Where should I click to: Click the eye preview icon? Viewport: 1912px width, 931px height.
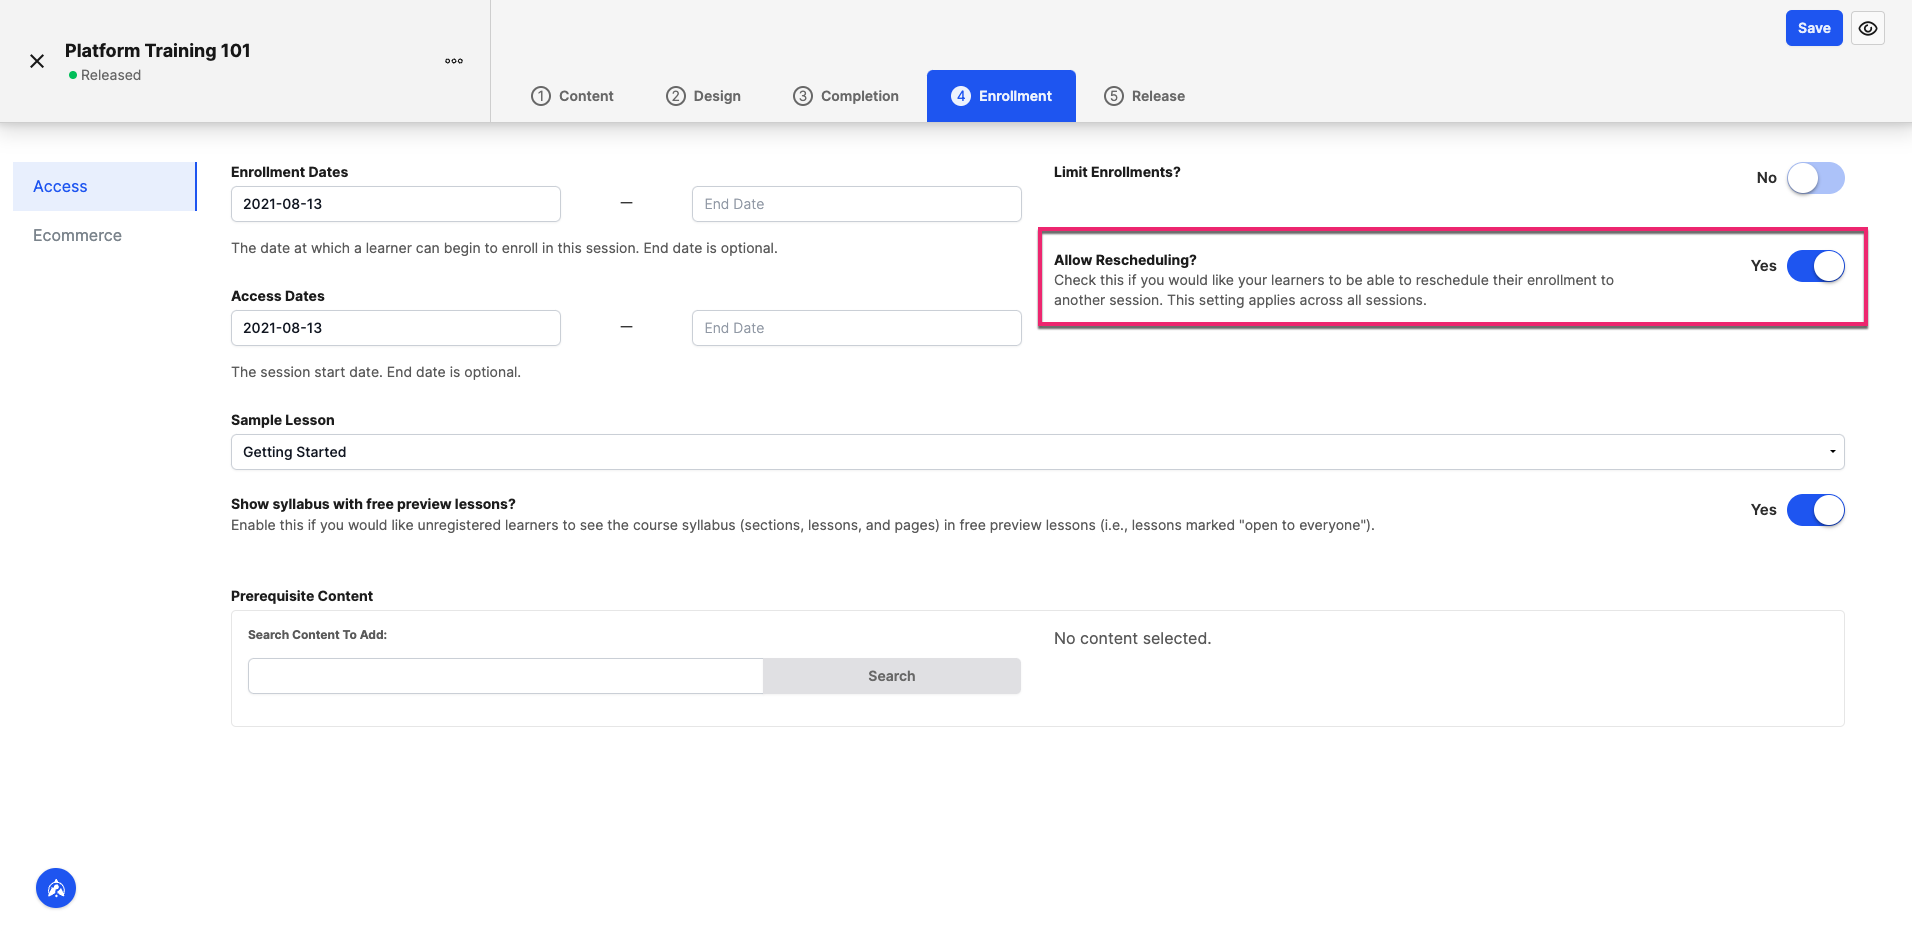1868,28
